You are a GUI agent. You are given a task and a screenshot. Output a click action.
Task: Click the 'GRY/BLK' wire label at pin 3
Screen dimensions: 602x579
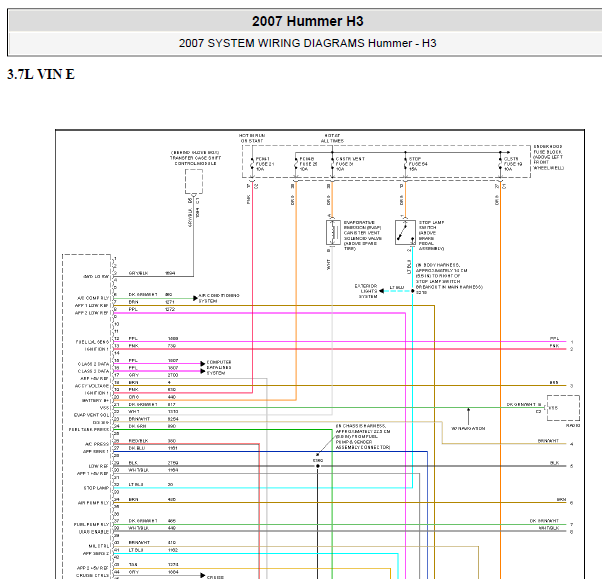tap(138, 273)
